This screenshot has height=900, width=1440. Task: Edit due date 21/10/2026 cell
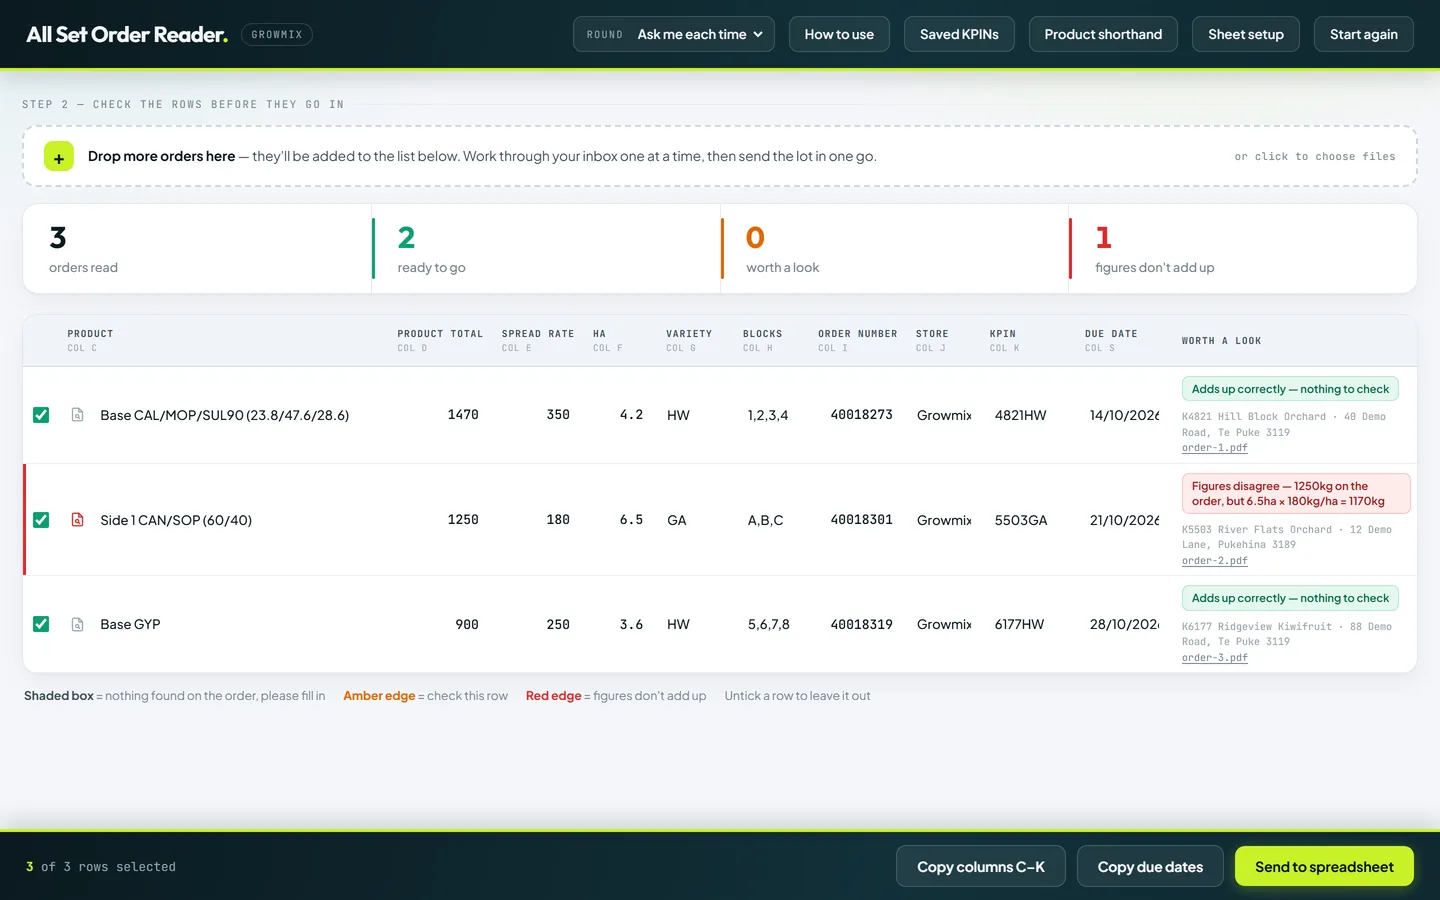1122,520
